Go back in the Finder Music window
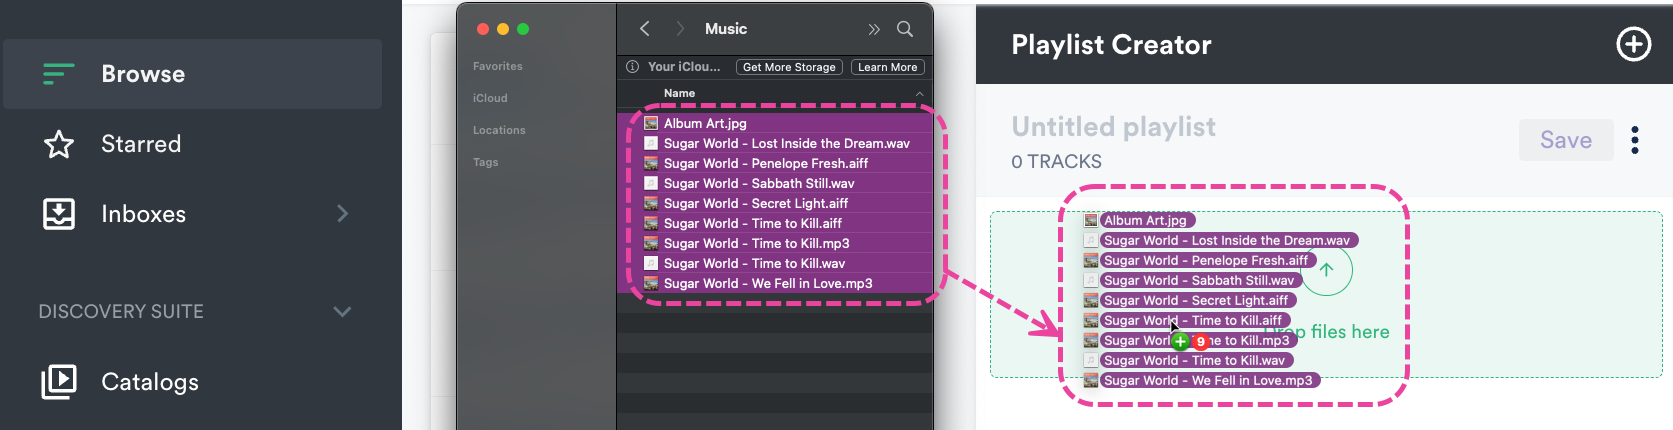 click(x=645, y=29)
